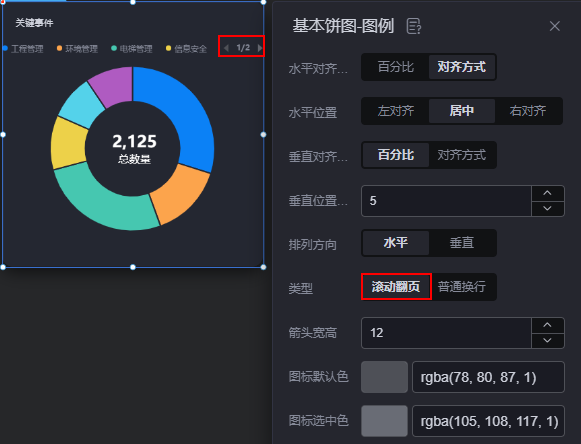
Task: Choose 对齐方式 for vertical alignment mode
Action: tap(461, 155)
